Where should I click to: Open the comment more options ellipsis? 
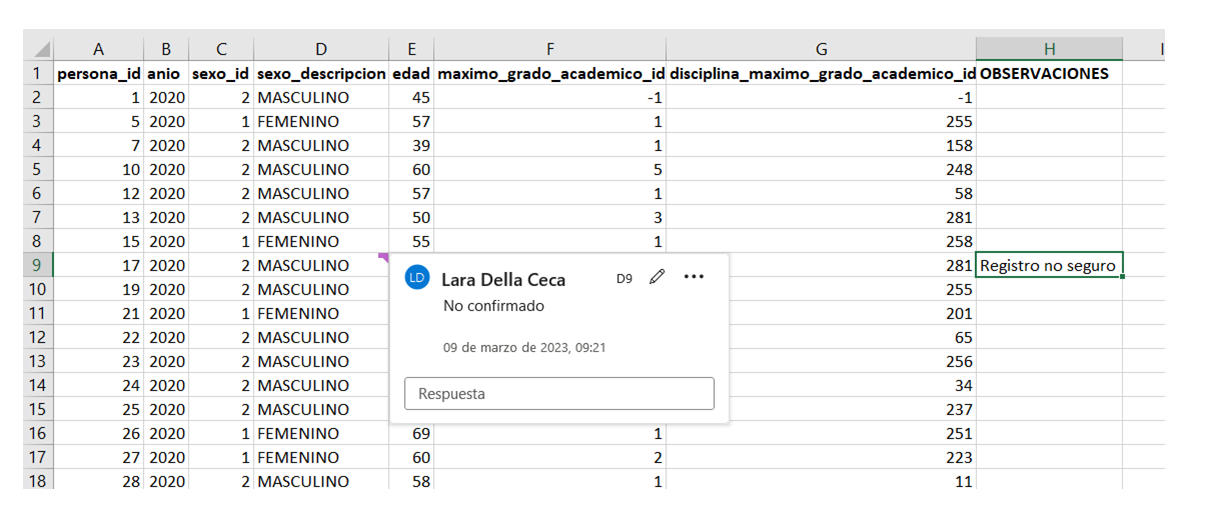click(693, 277)
